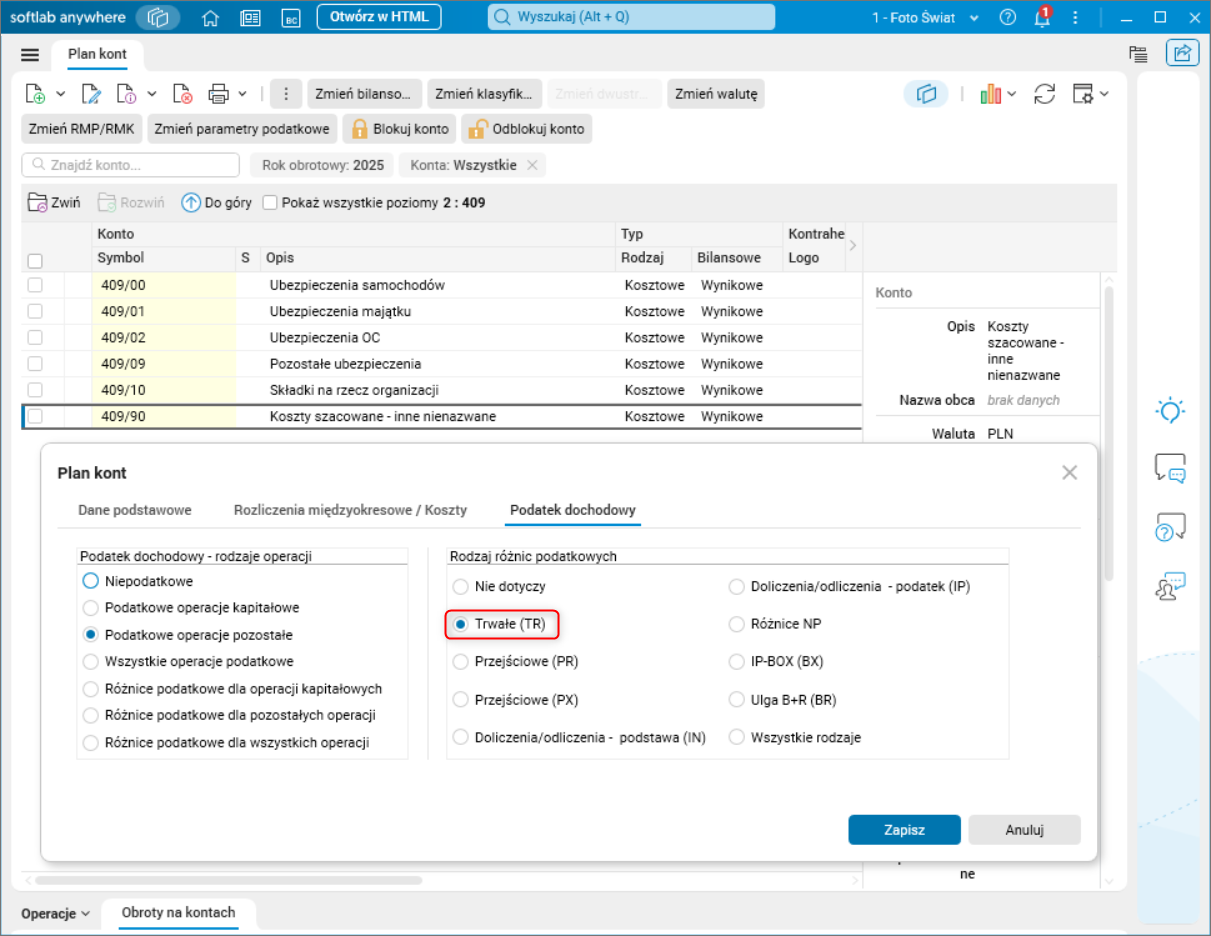This screenshot has width=1211, height=936.
Task: Open the Plan kont tab at top
Action: tap(98, 54)
